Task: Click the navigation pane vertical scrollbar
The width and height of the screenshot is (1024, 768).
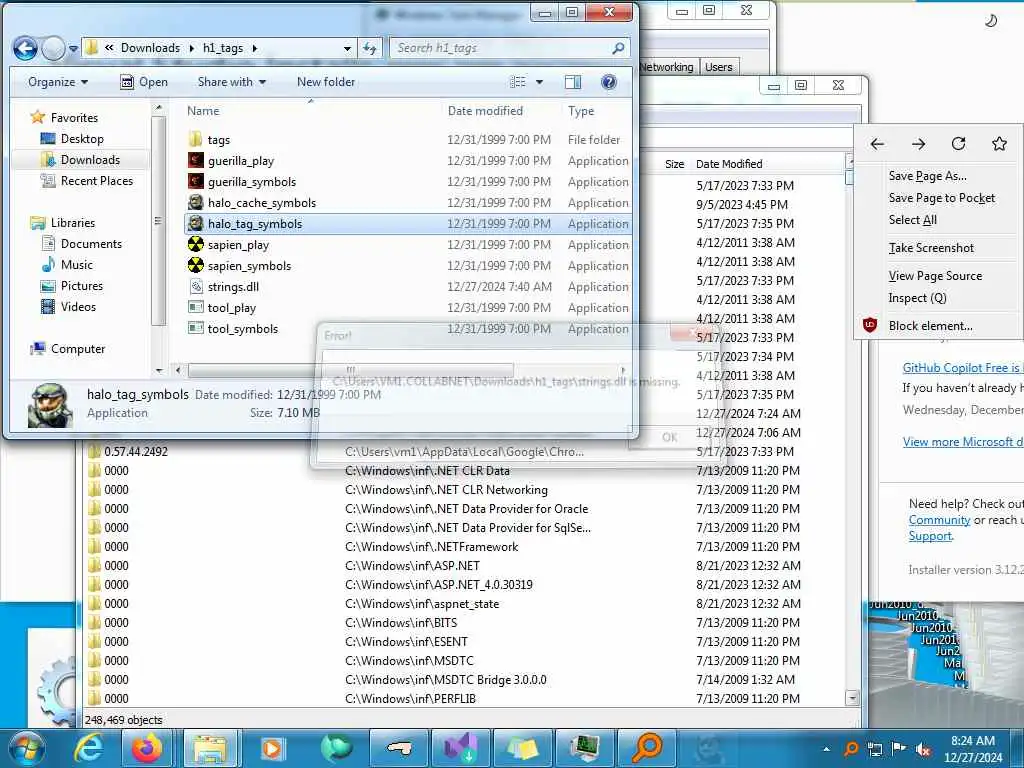Action: (x=158, y=222)
